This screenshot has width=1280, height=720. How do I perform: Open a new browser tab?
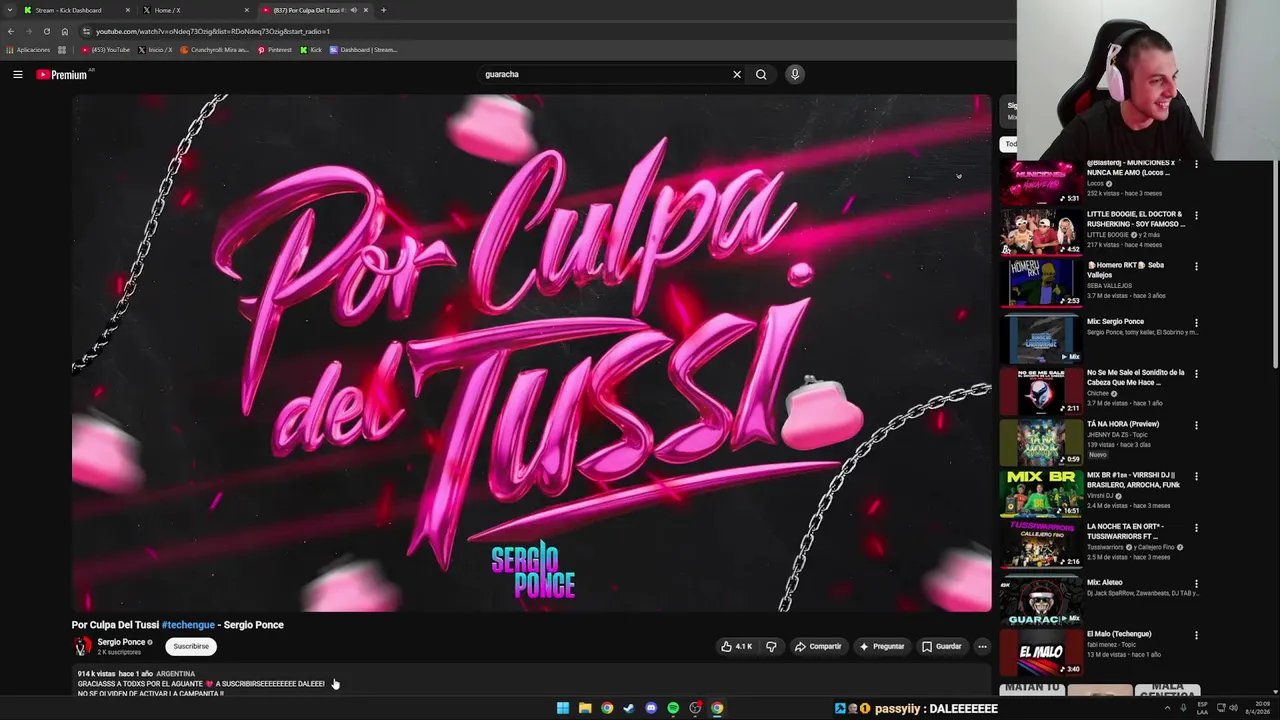(383, 10)
